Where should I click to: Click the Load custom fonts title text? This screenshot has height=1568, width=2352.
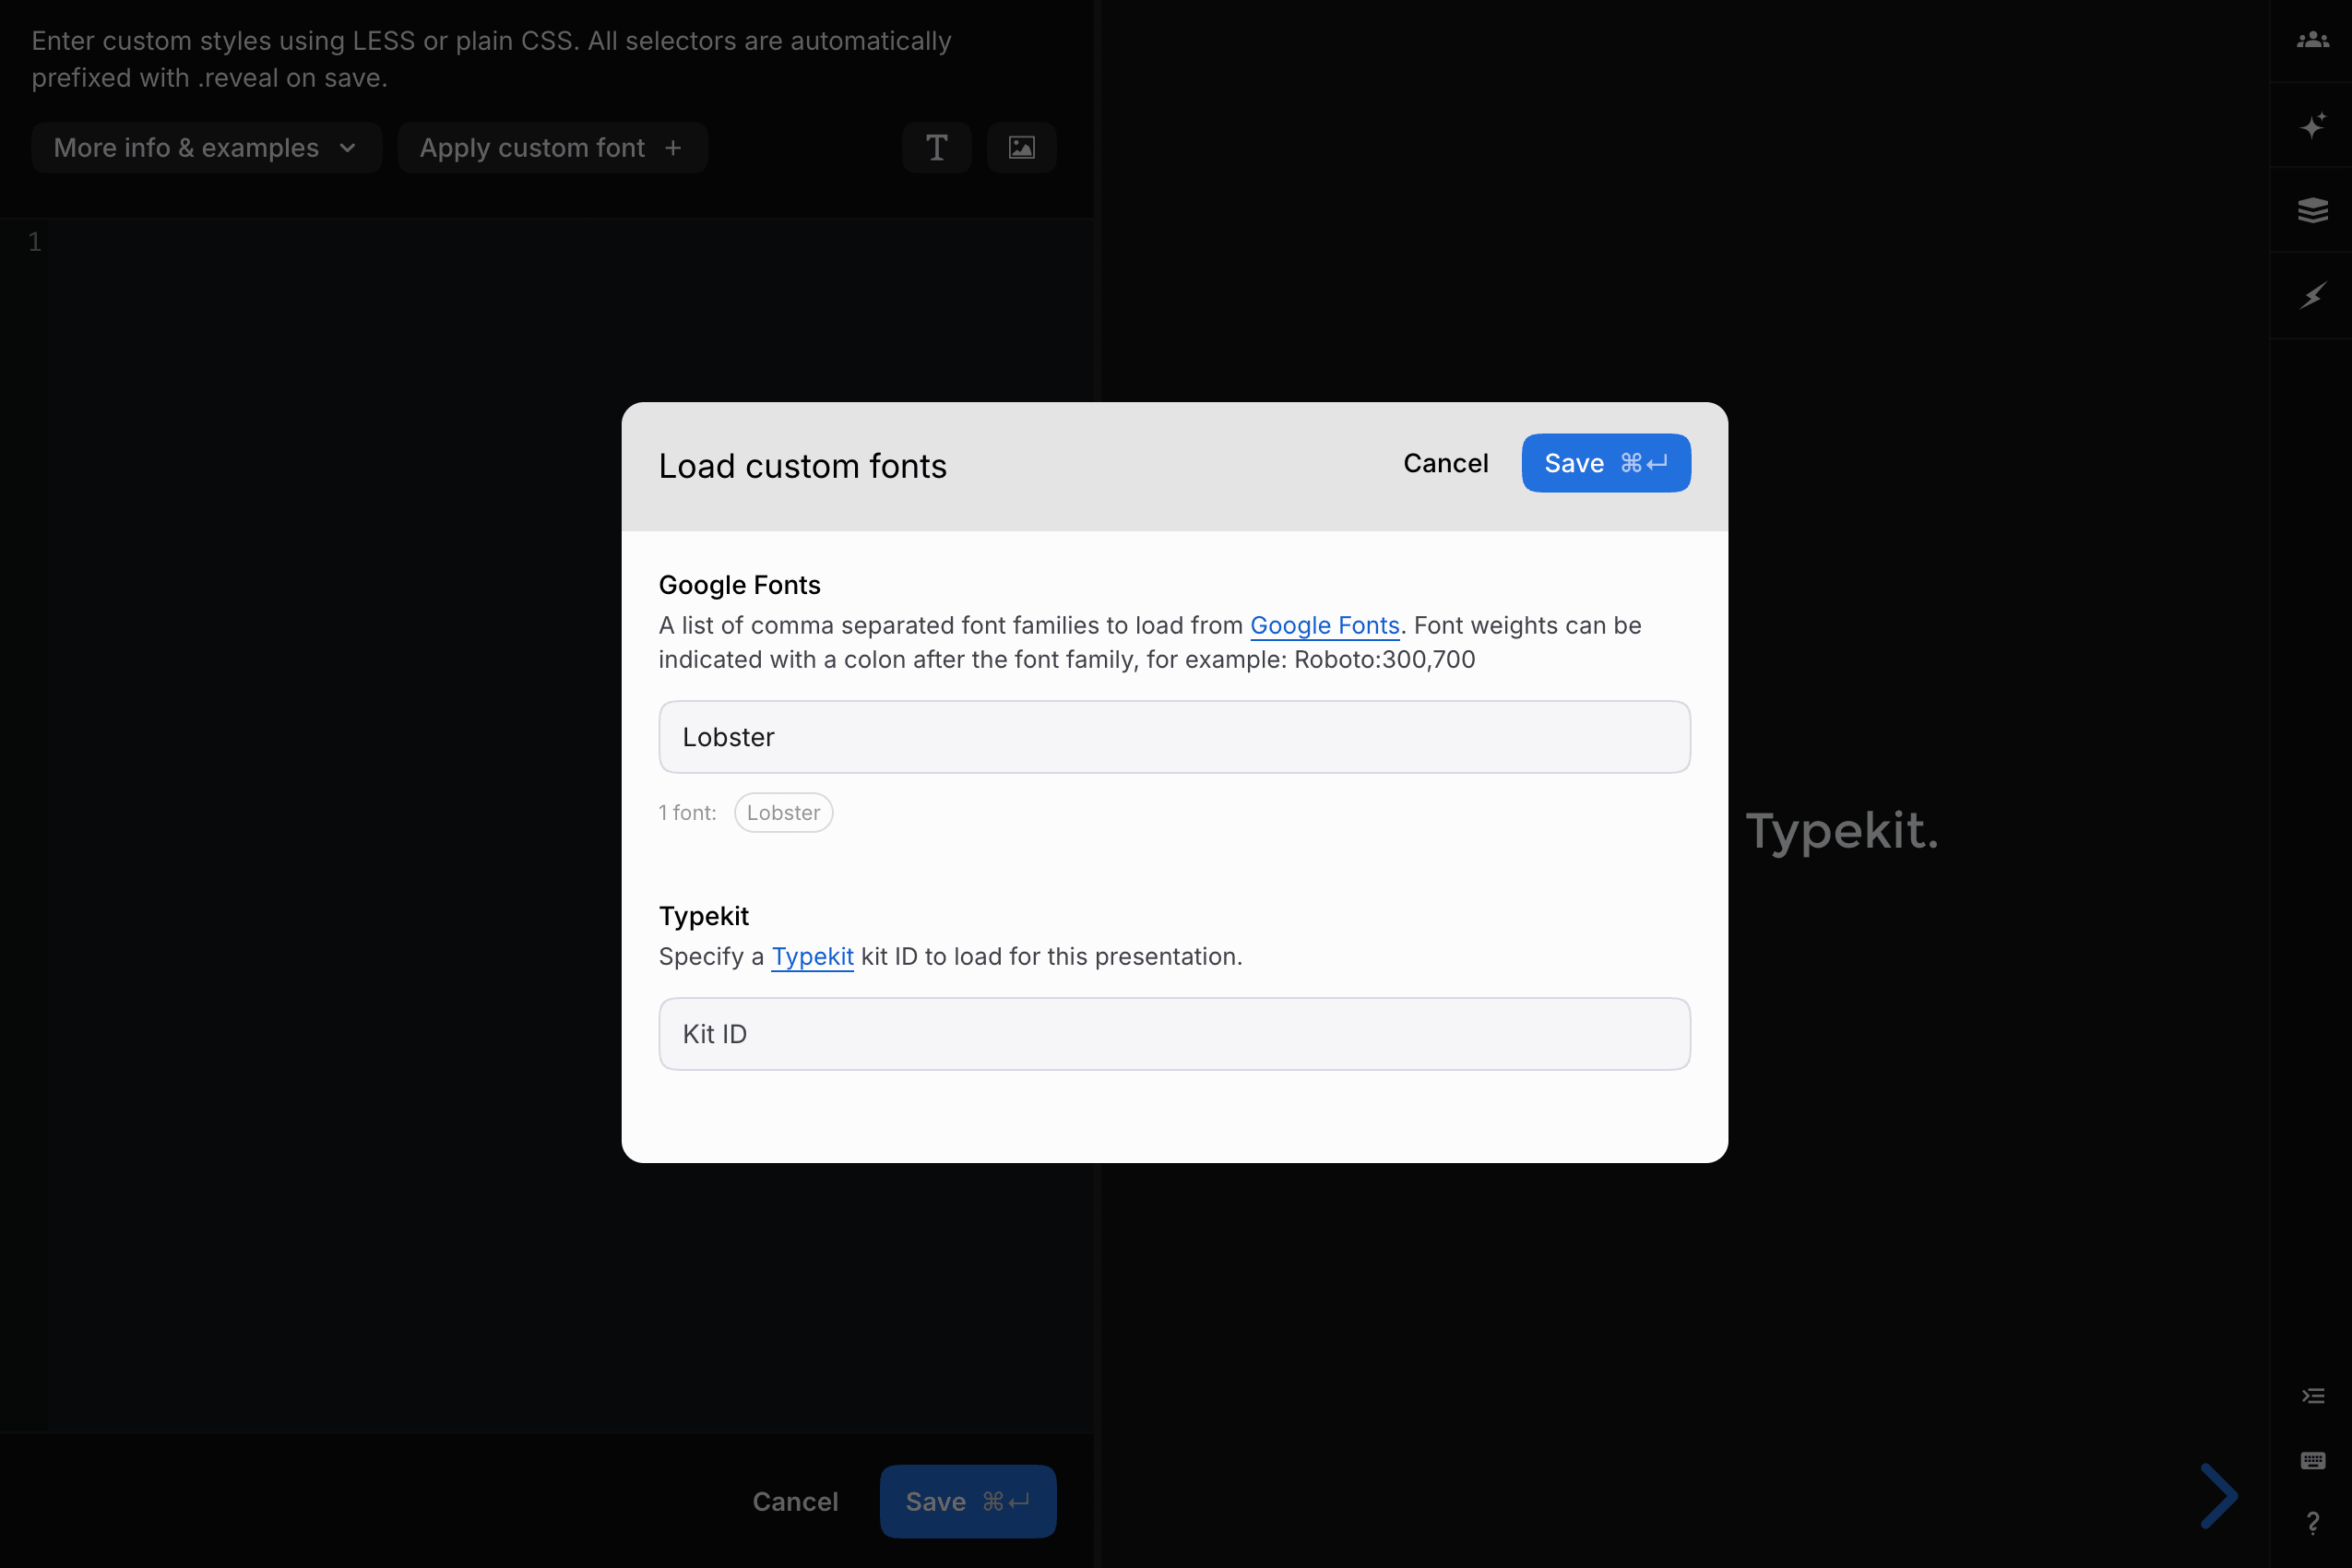pyautogui.click(x=802, y=466)
